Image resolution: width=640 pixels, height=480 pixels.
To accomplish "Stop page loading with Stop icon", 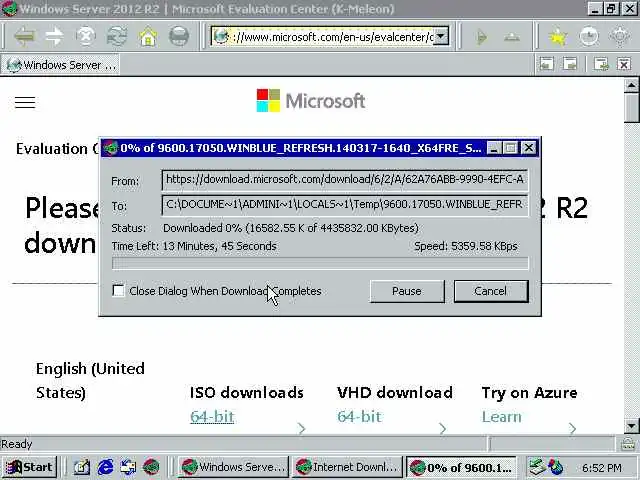I will pyautogui.click(x=86, y=37).
